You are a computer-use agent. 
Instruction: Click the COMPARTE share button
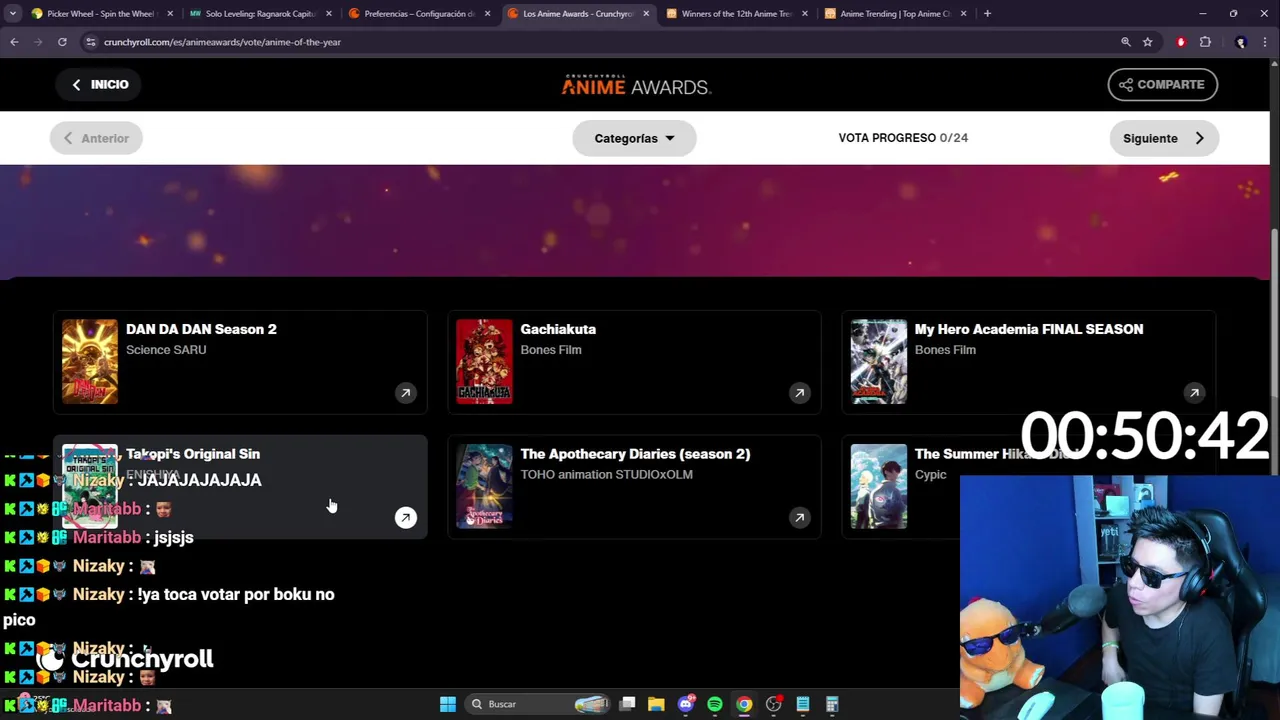coord(1162,85)
